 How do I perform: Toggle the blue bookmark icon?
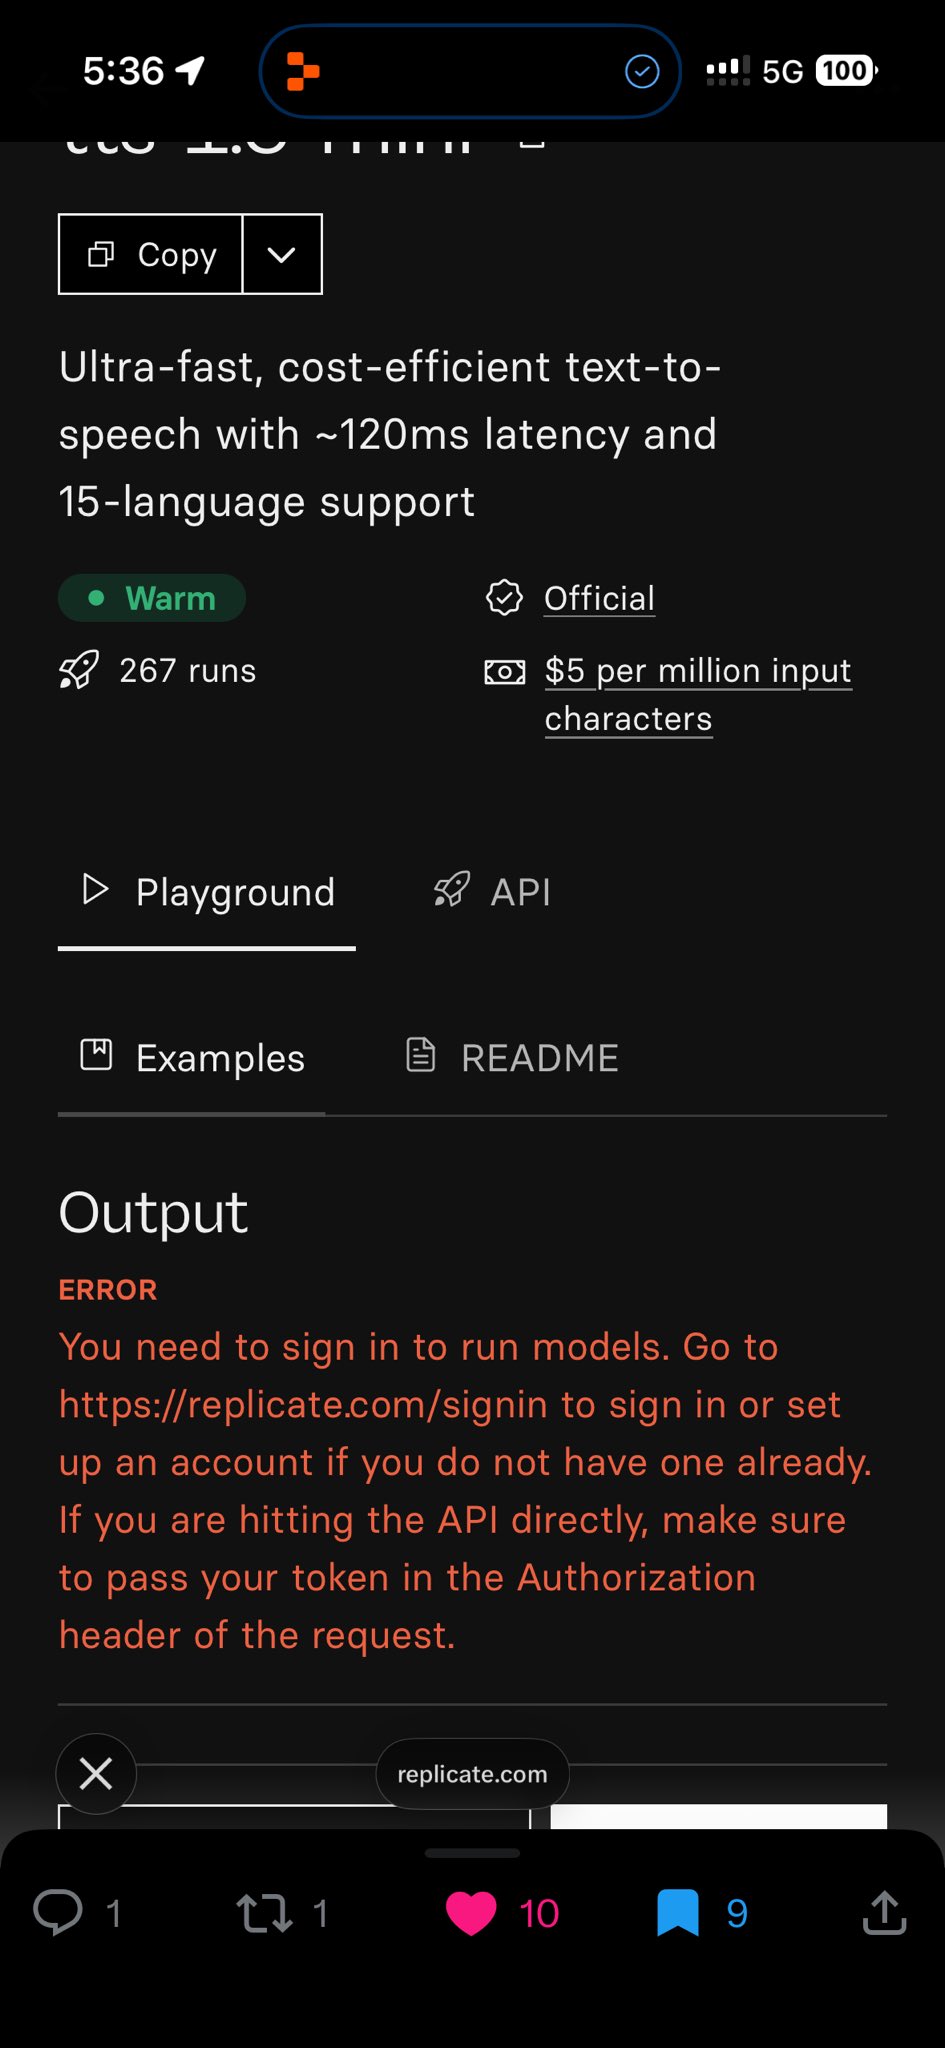(x=677, y=1913)
